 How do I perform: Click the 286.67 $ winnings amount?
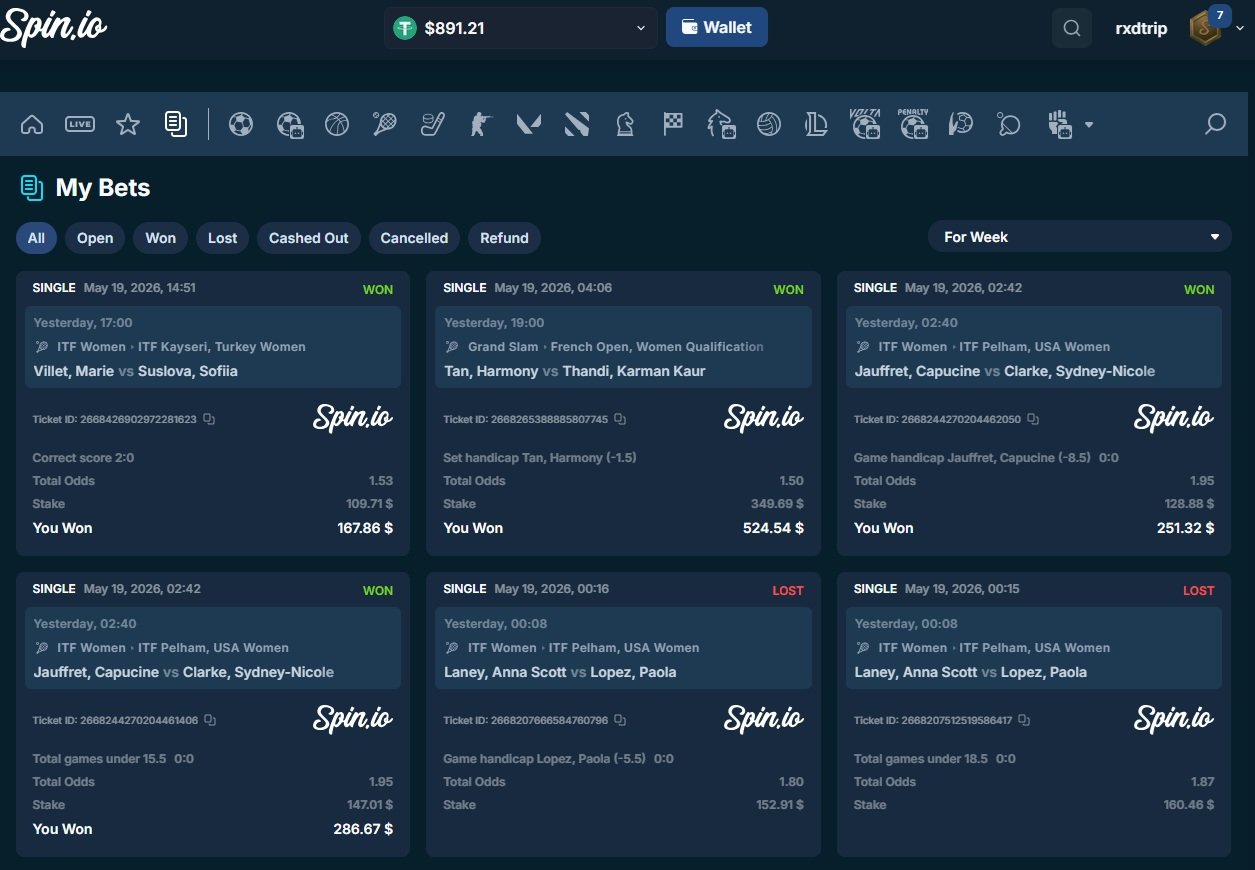point(363,829)
